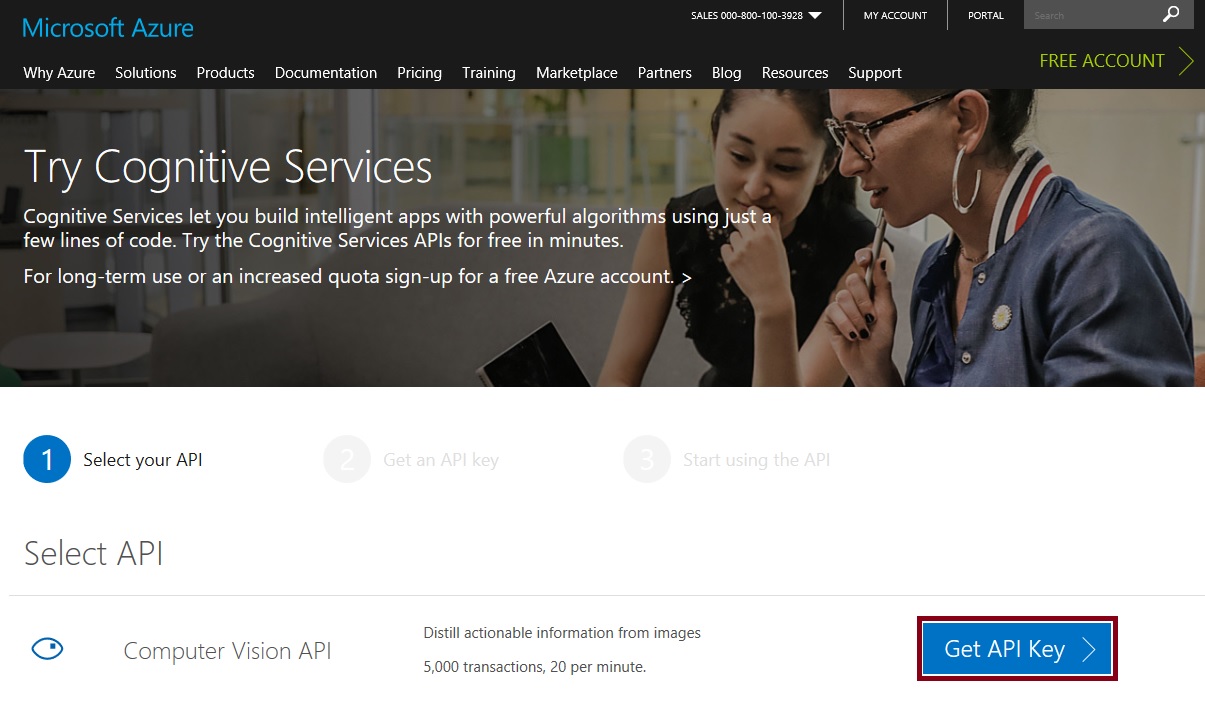The height and width of the screenshot is (717, 1205).
Task: Open the Portal link
Action: (x=985, y=16)
